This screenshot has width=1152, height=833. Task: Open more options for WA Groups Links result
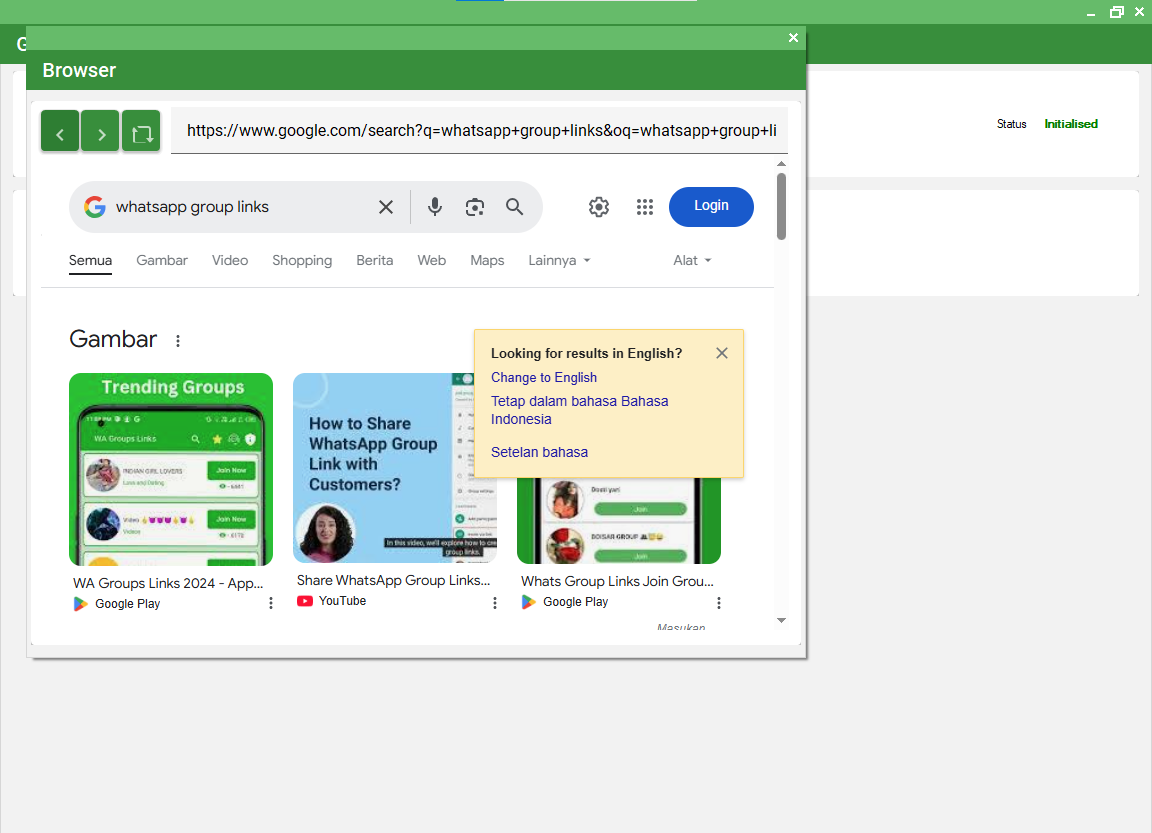click(x=271, y=603)
